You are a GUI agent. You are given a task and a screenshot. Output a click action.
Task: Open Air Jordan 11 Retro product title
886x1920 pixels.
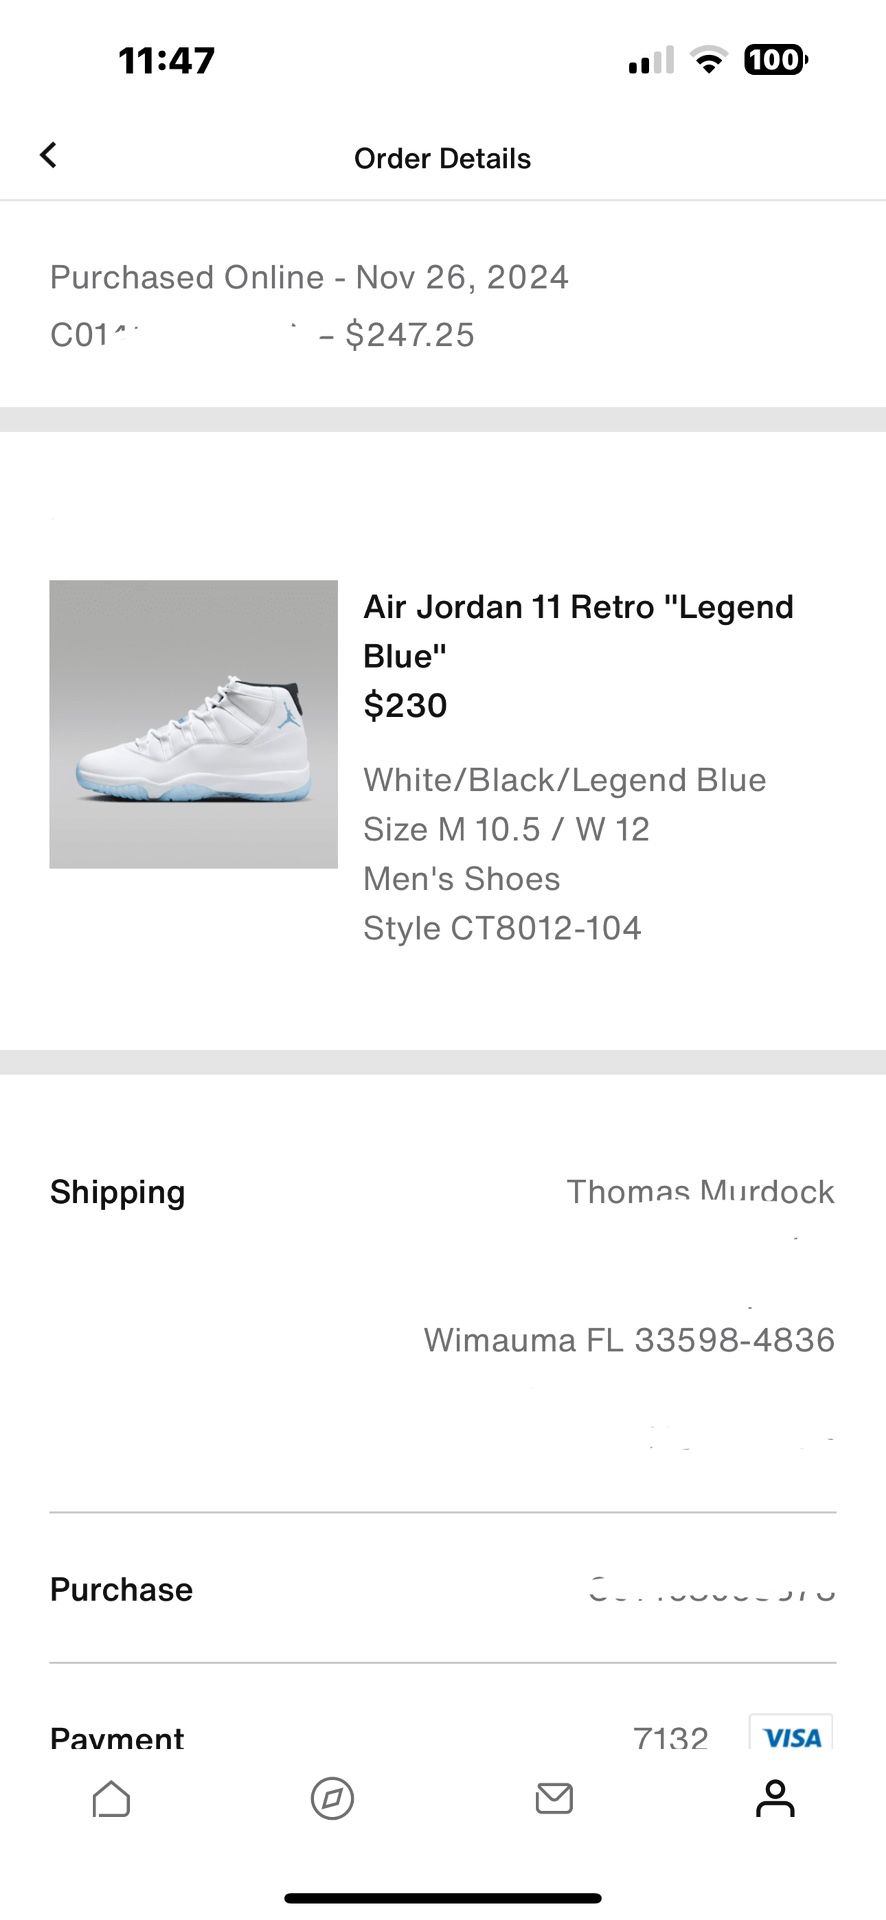[578, 631]
